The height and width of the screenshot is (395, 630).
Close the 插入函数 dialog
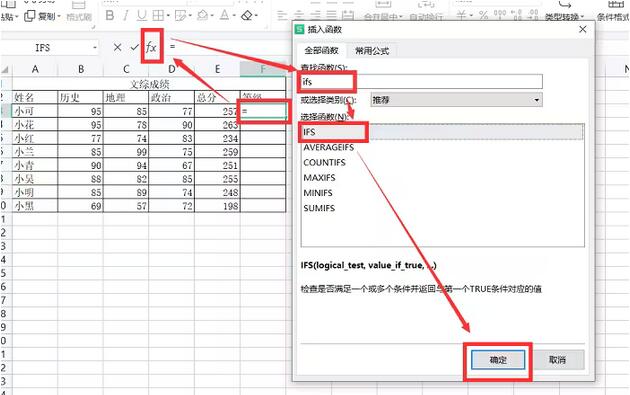(583, 29)
